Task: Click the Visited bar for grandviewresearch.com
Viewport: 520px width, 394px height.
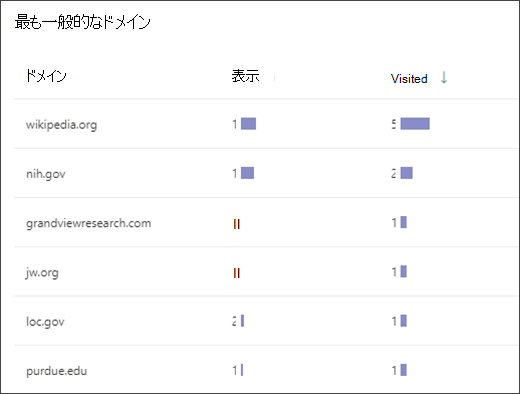Action: 404,222
